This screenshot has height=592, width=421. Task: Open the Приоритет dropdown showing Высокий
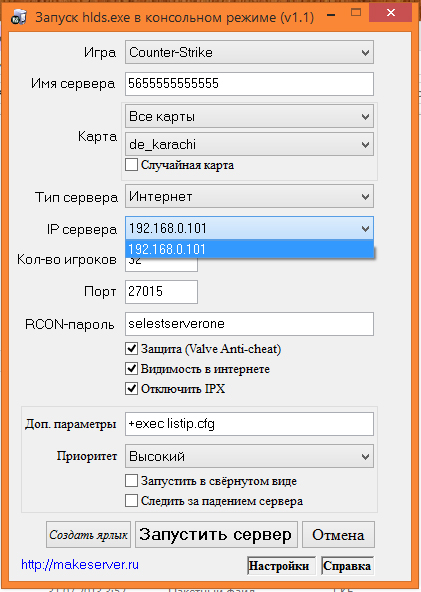coord(249,456)
